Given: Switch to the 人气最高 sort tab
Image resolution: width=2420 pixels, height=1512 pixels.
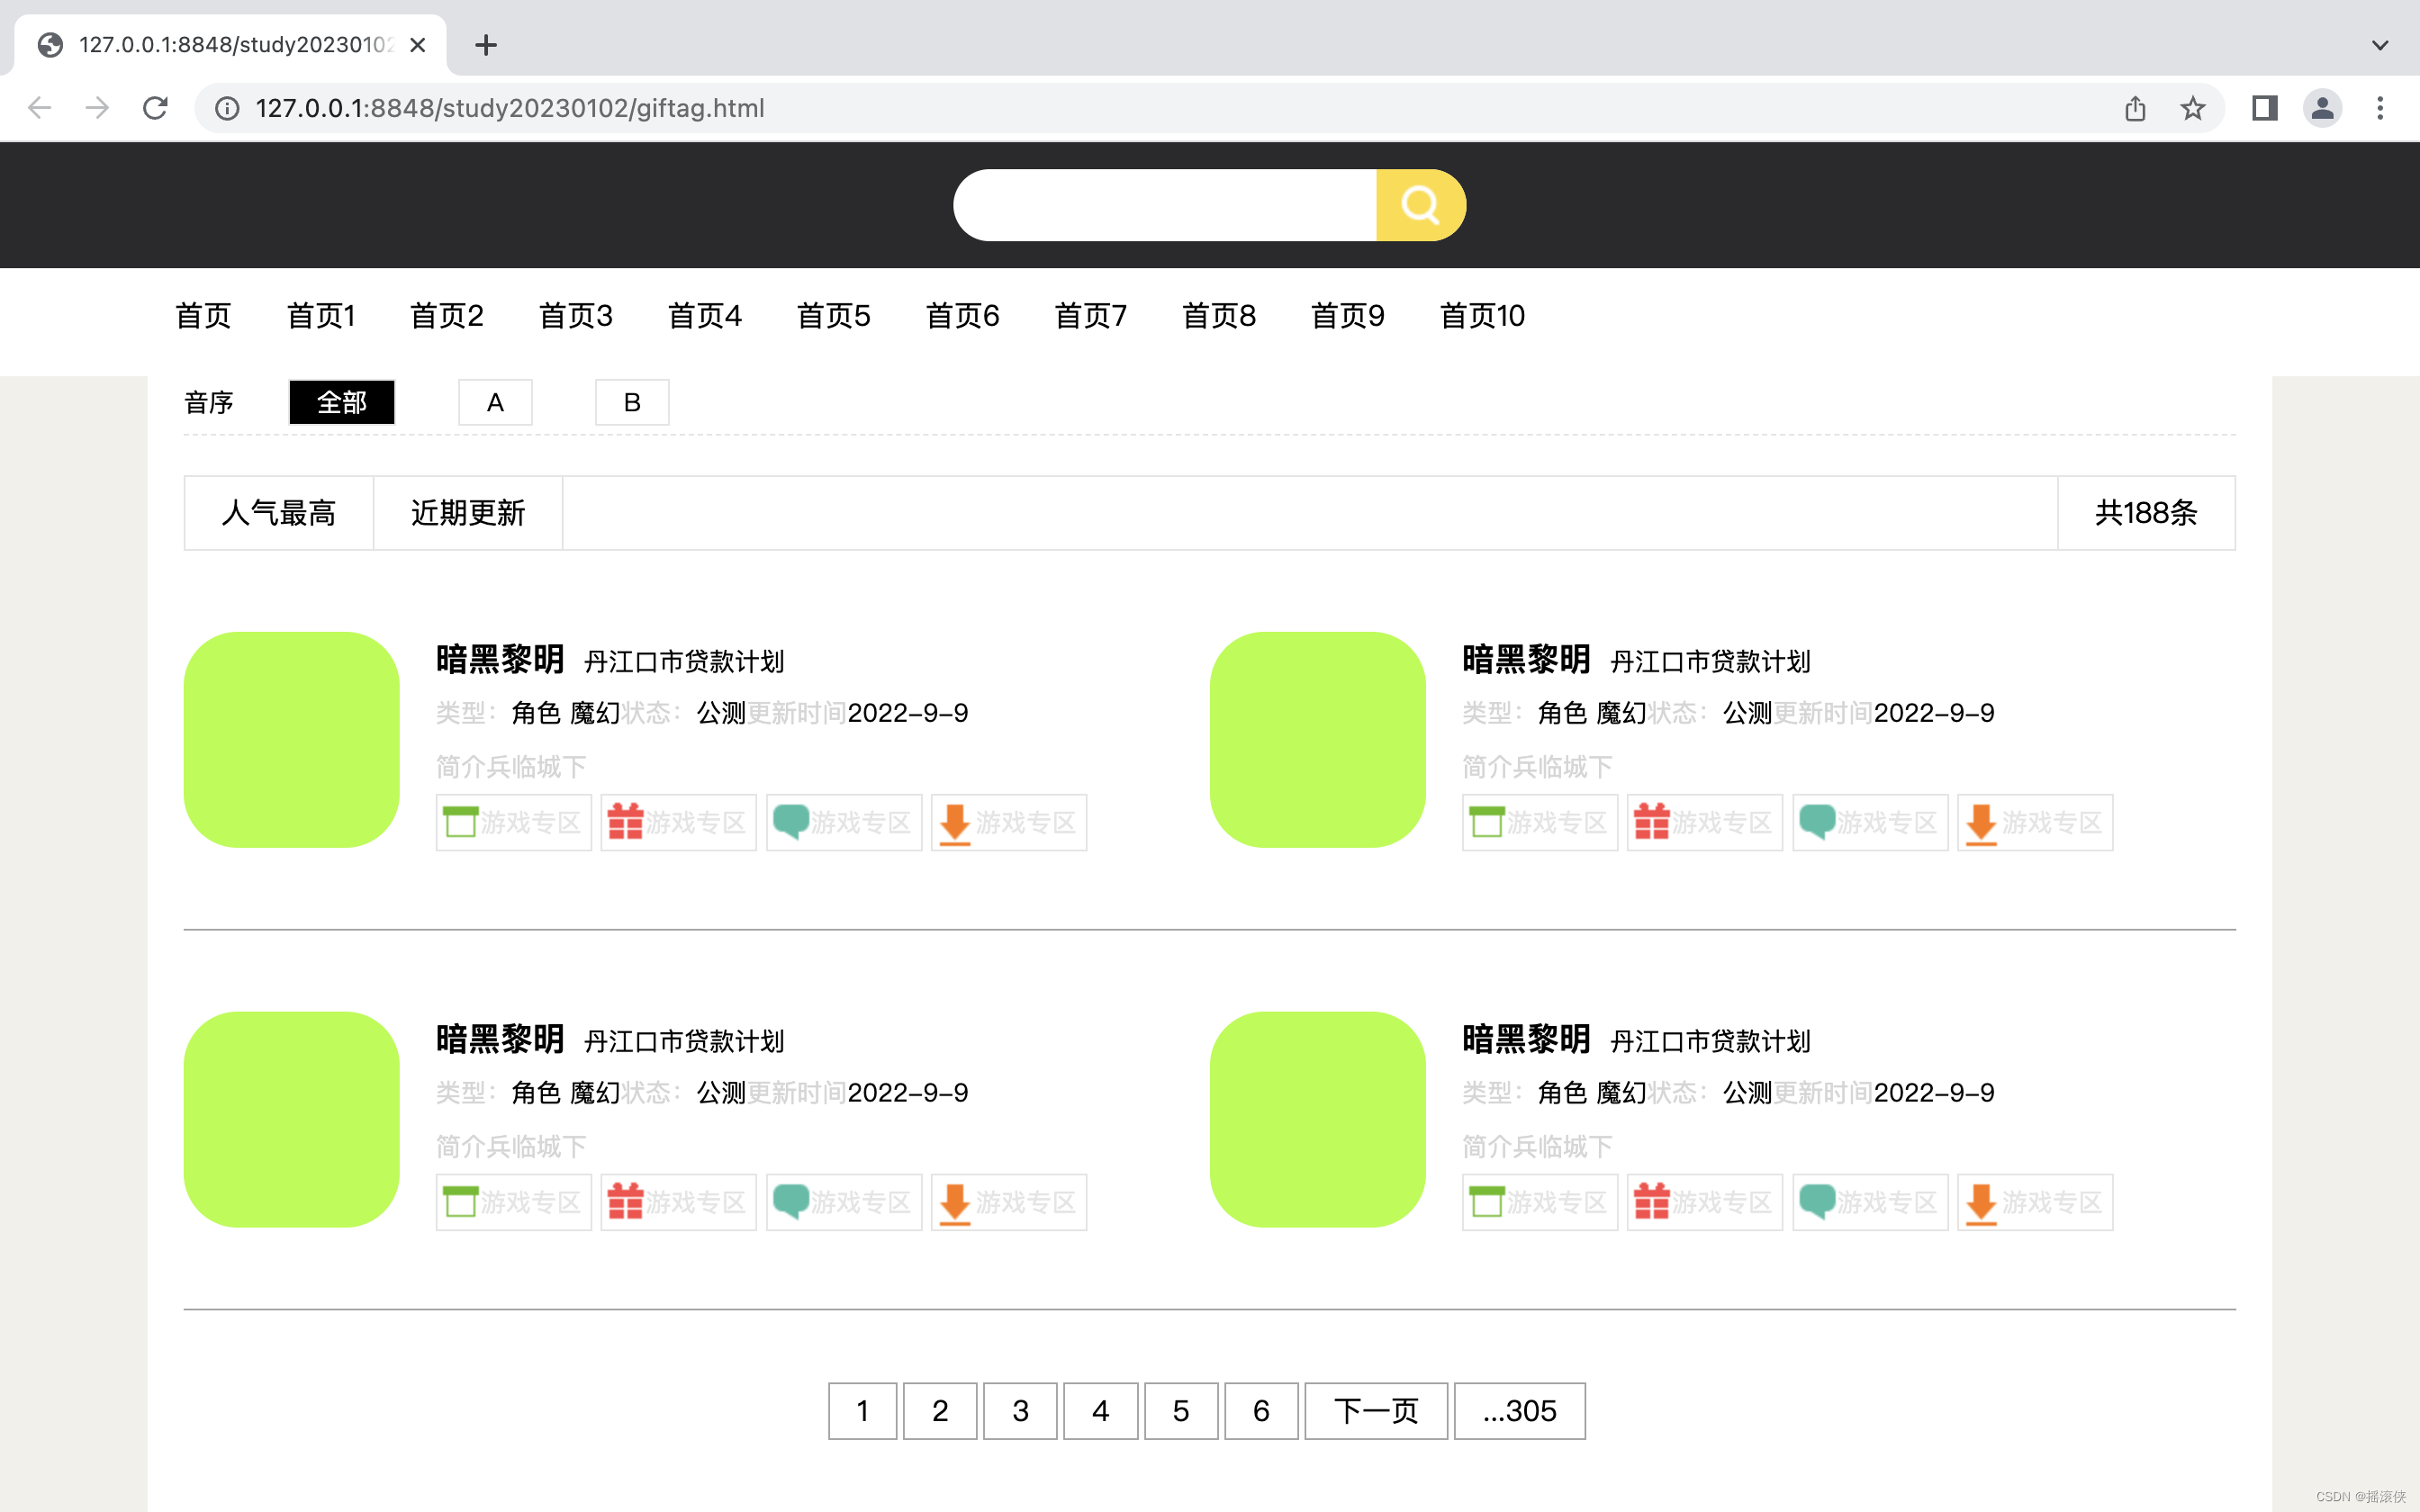Looking at the screenshot, I should (x=279, y=513).
